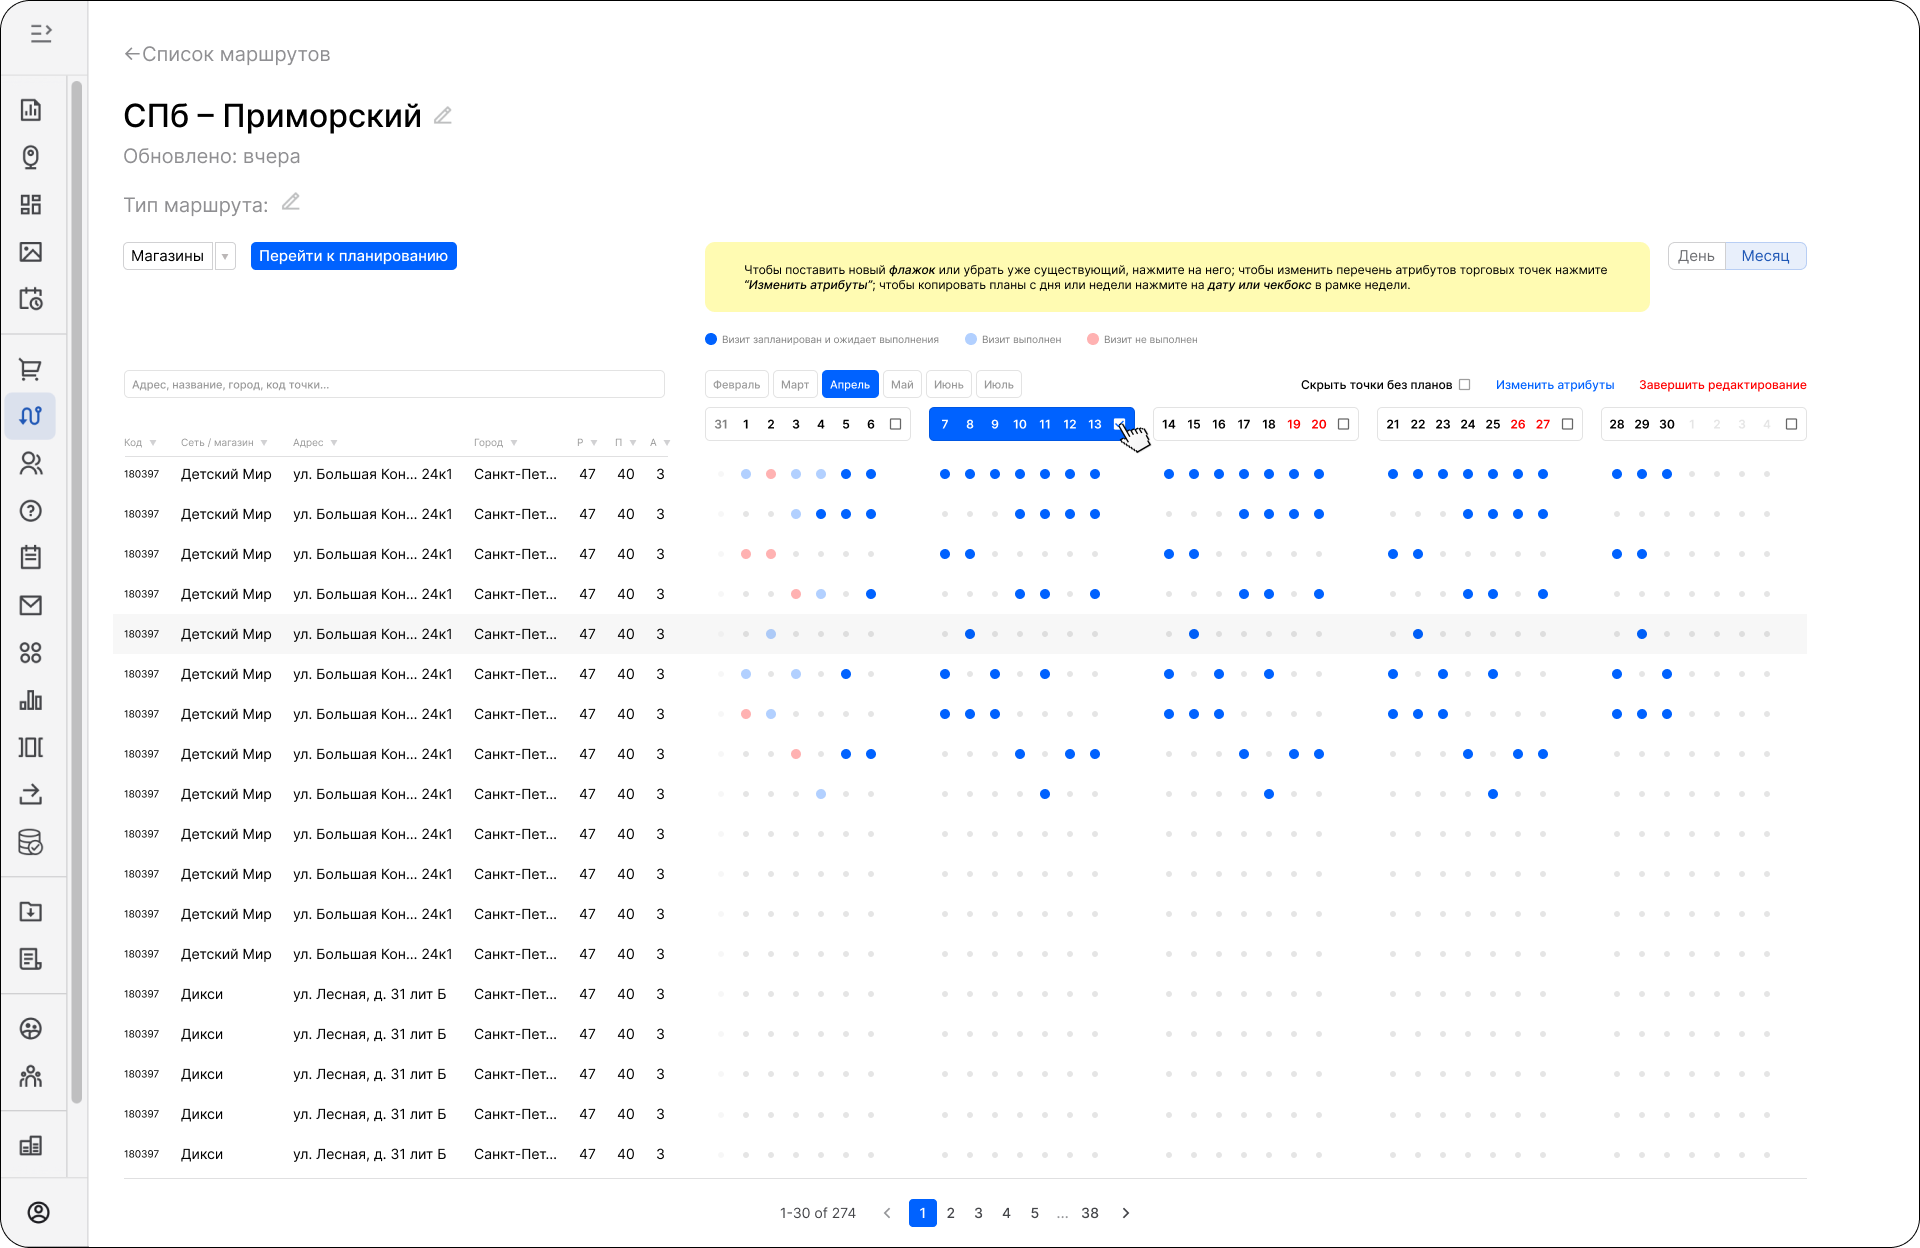Image resolution: width=1920 pixels, height=1248 pixels.
Task: Click the address search input field
Action: pos(394,384)
